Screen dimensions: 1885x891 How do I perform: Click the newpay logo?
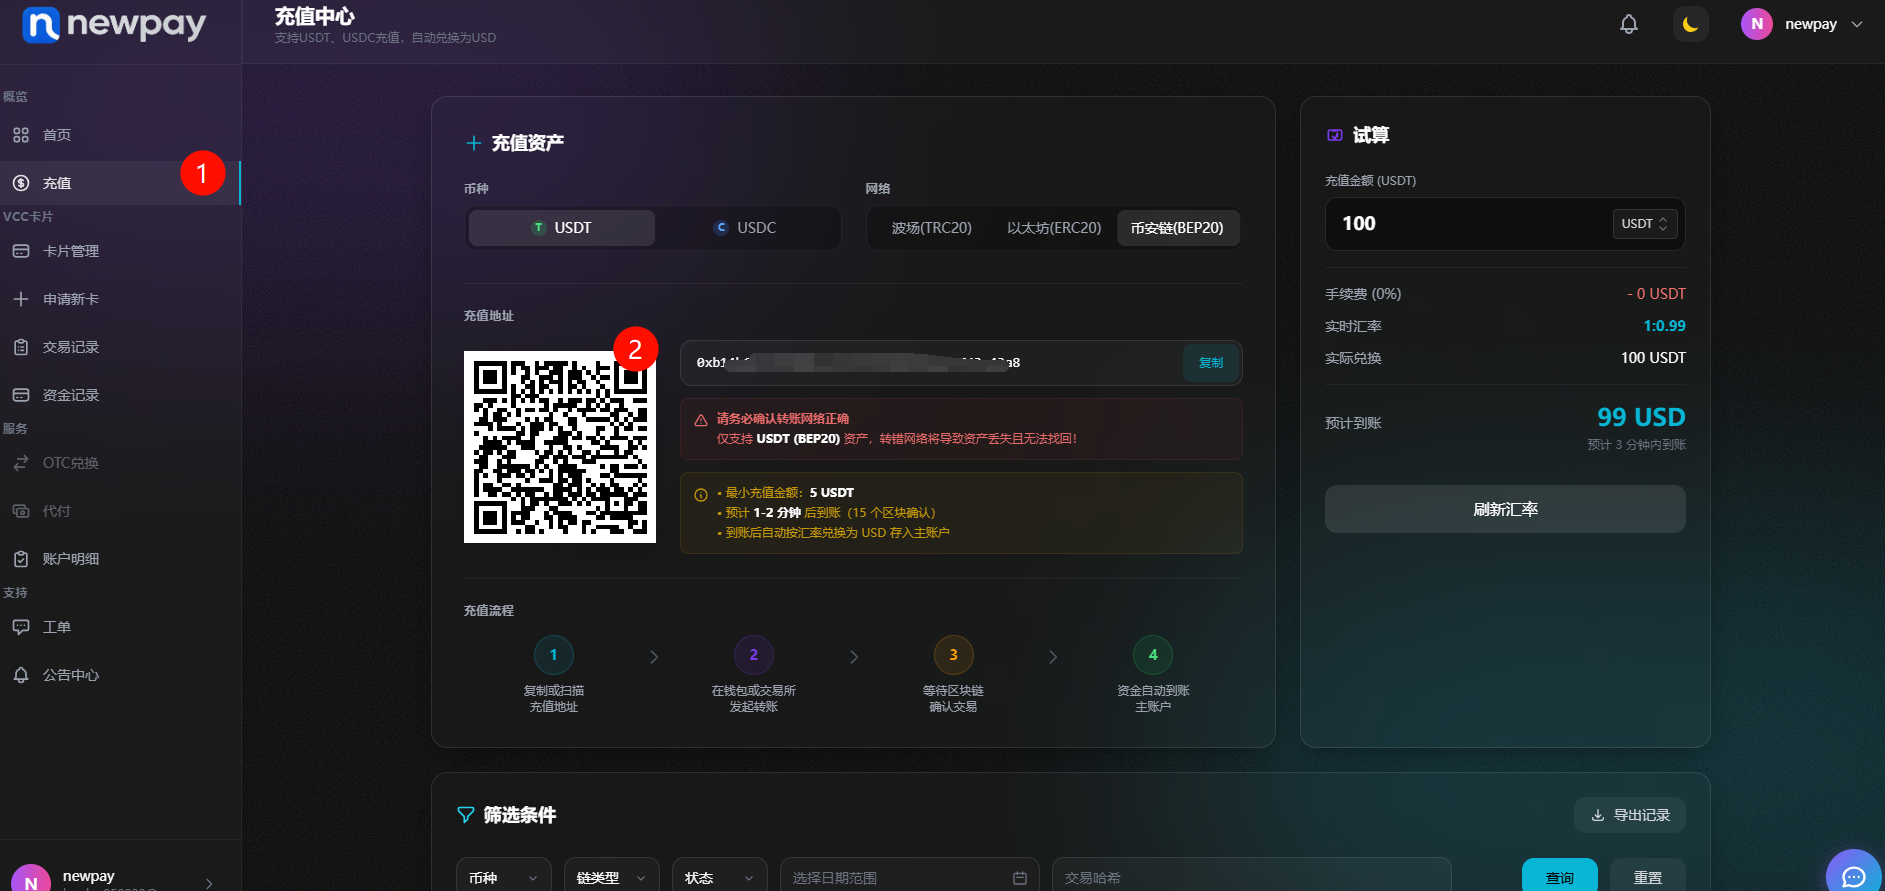point(114,25)
